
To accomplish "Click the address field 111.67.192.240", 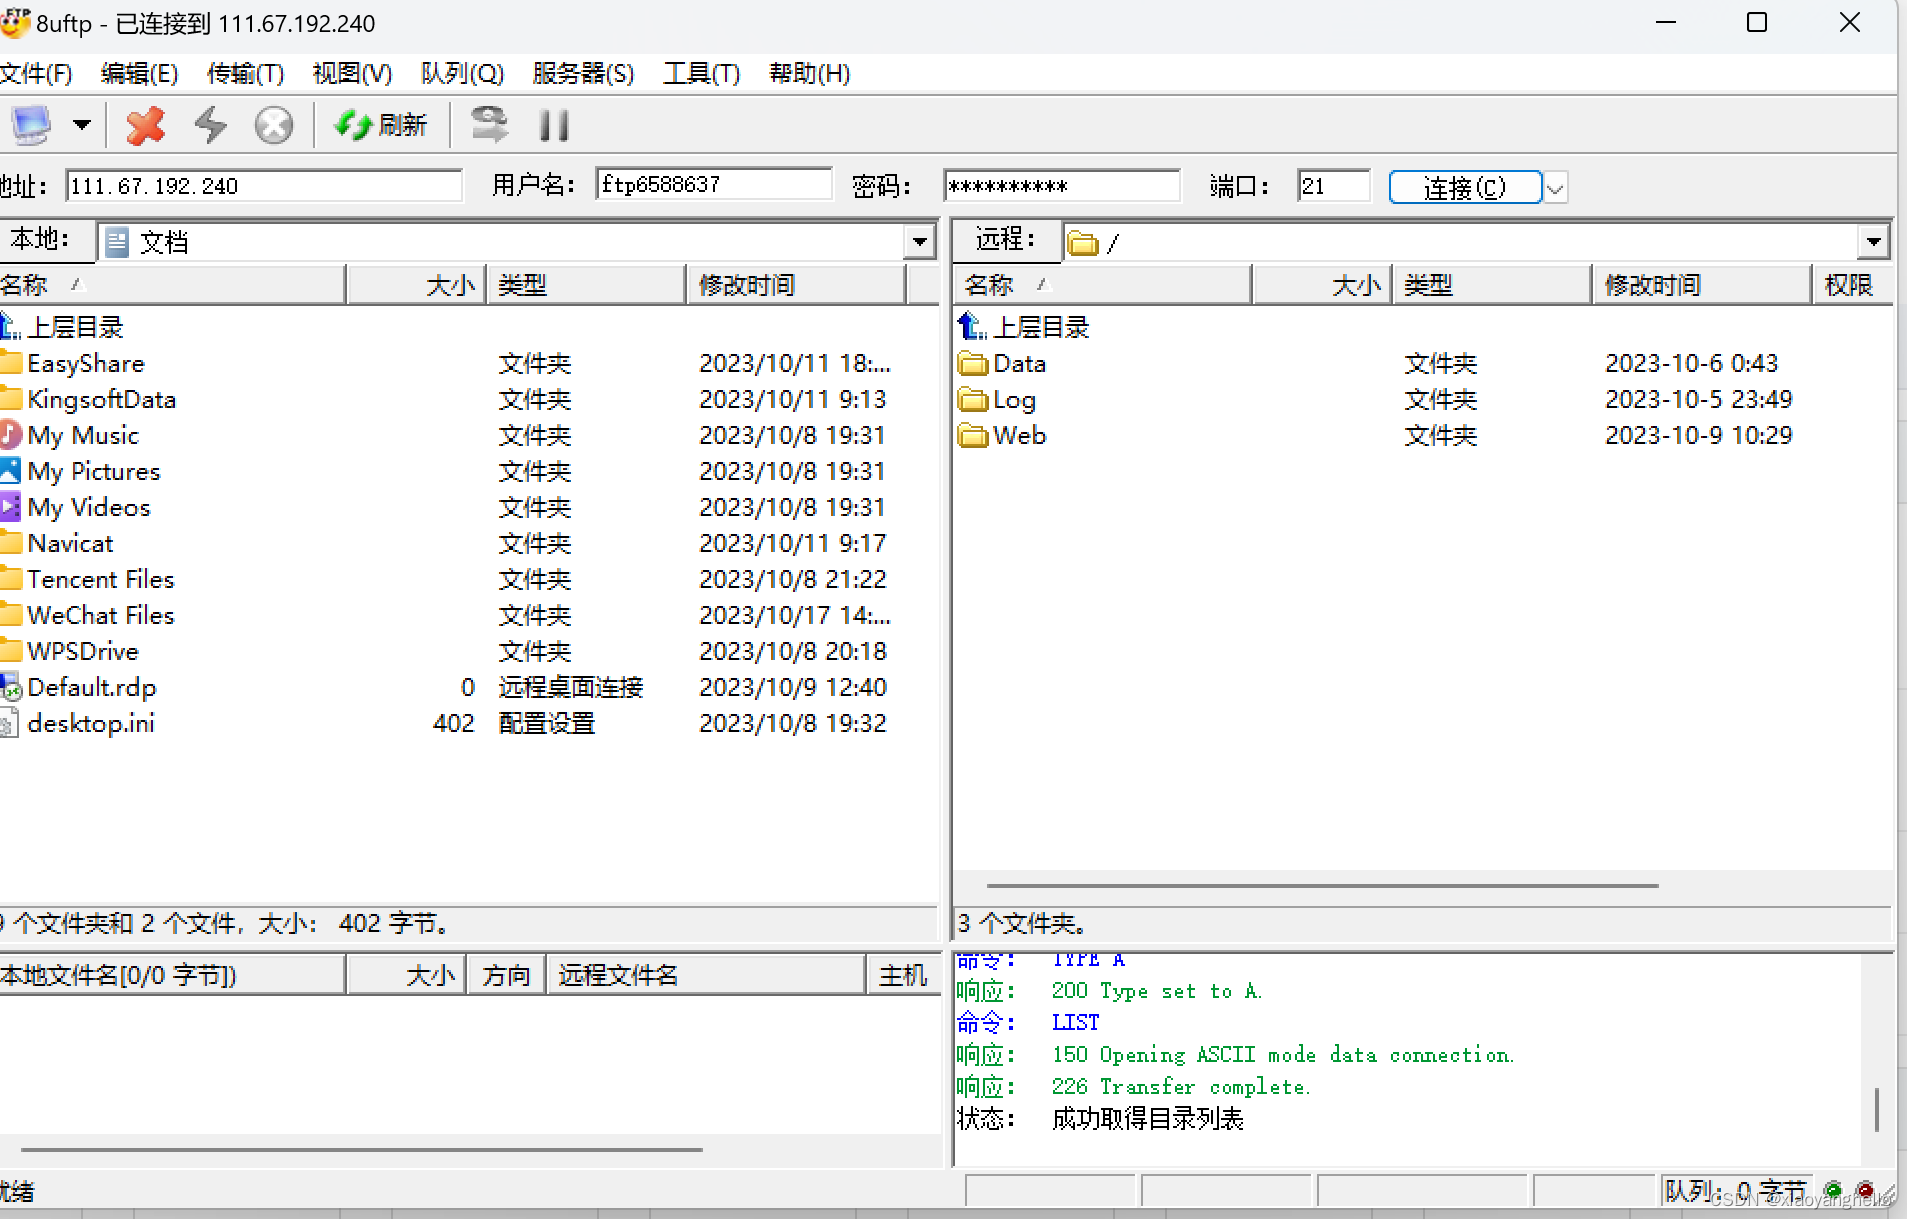I will click(264, 186).
